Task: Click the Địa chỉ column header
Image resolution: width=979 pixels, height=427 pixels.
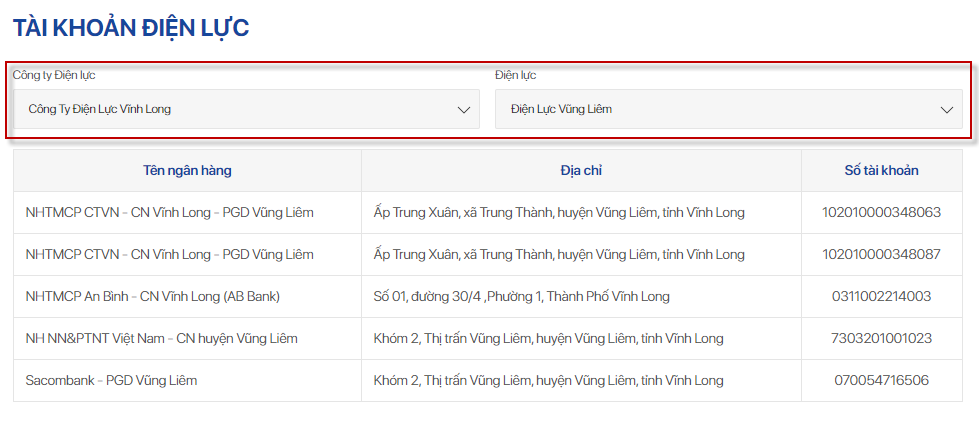Action: point(581,170)
